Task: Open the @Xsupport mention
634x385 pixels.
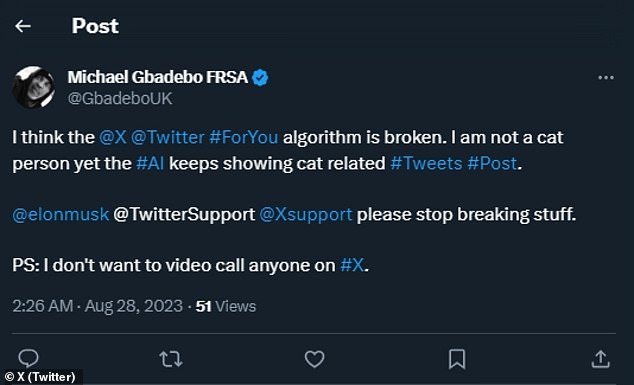Action: (306, 214)
